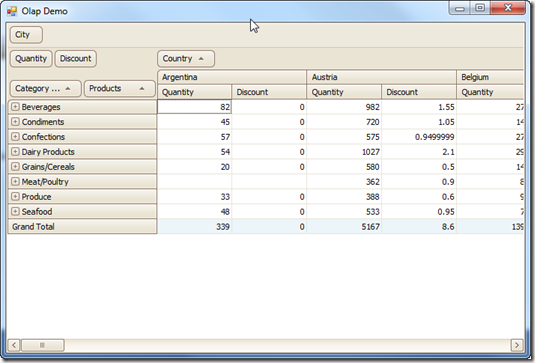The width and height of the screenshot is (535, 363).
Task: Select cell with value 1027
Action: 344,152
